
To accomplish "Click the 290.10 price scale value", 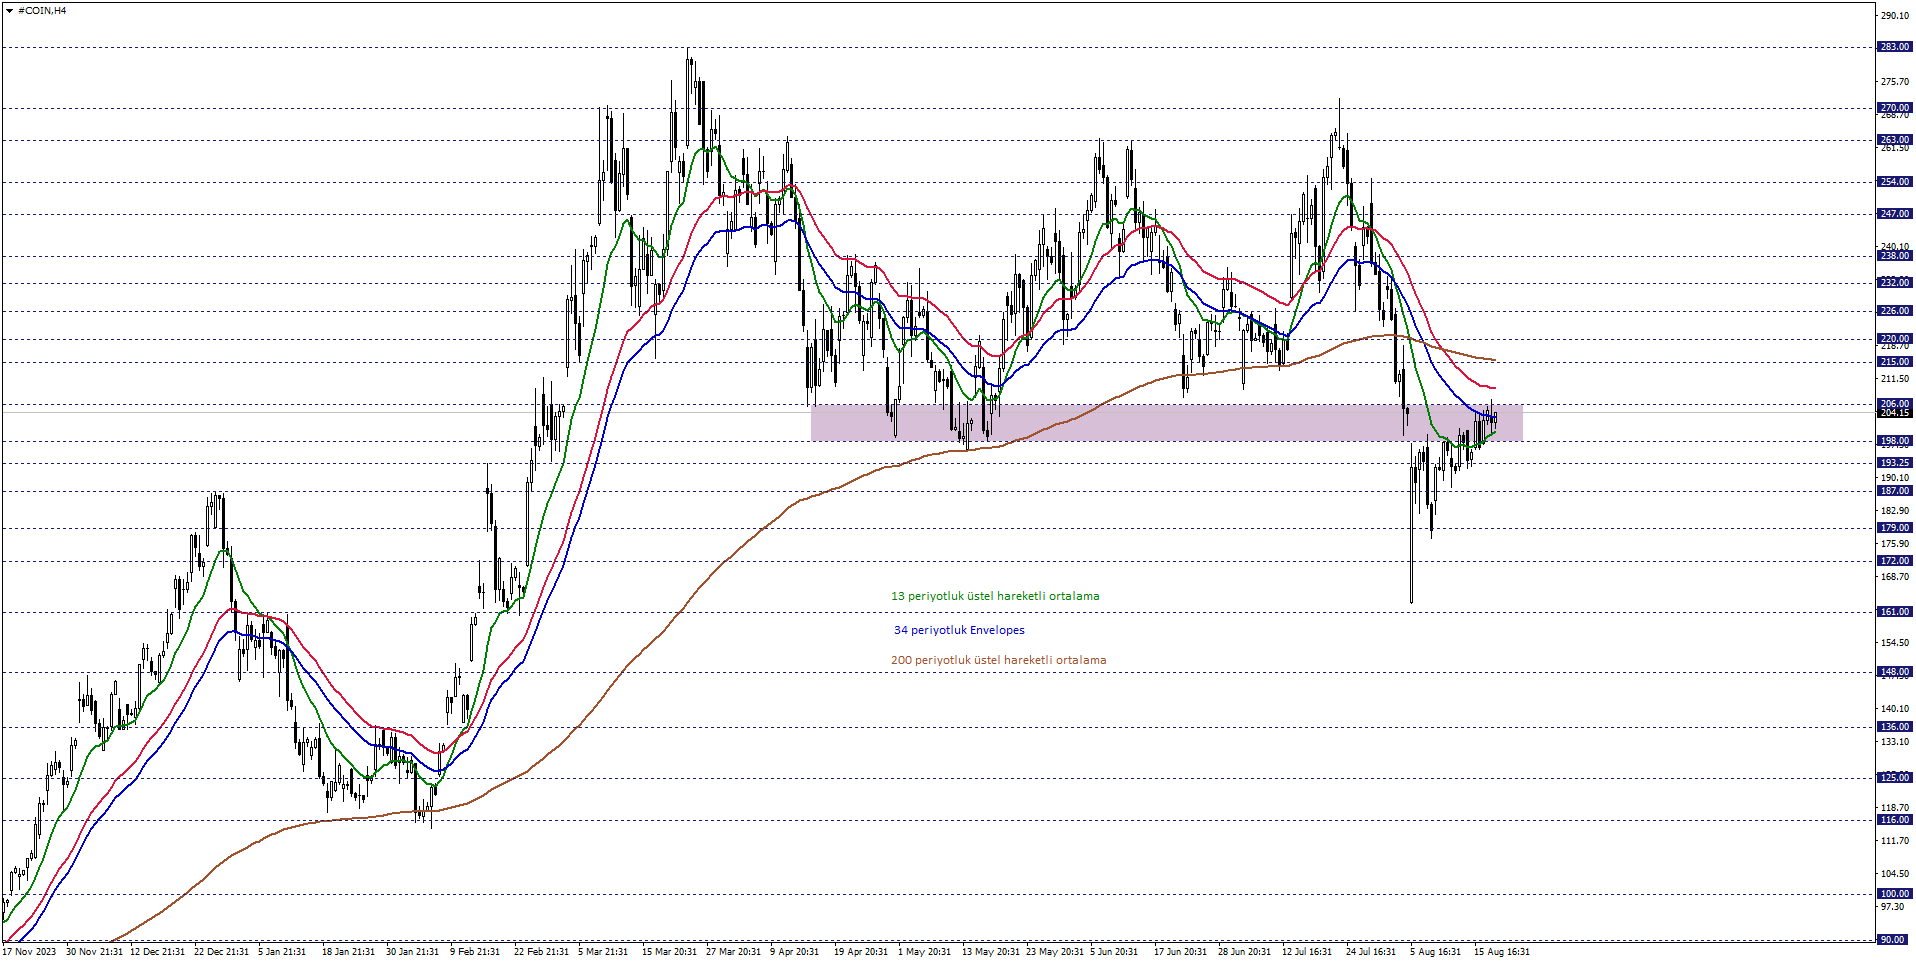I will 1894,16.
